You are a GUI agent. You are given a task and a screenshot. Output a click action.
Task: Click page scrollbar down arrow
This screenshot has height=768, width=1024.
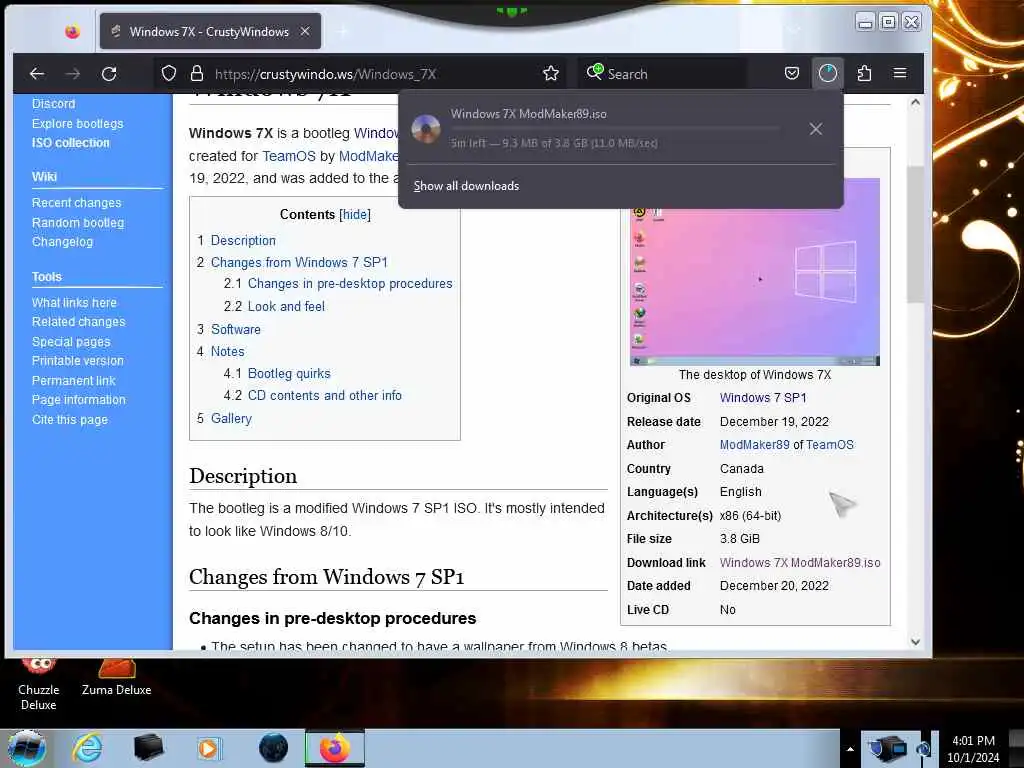click(x=916, y=642)
